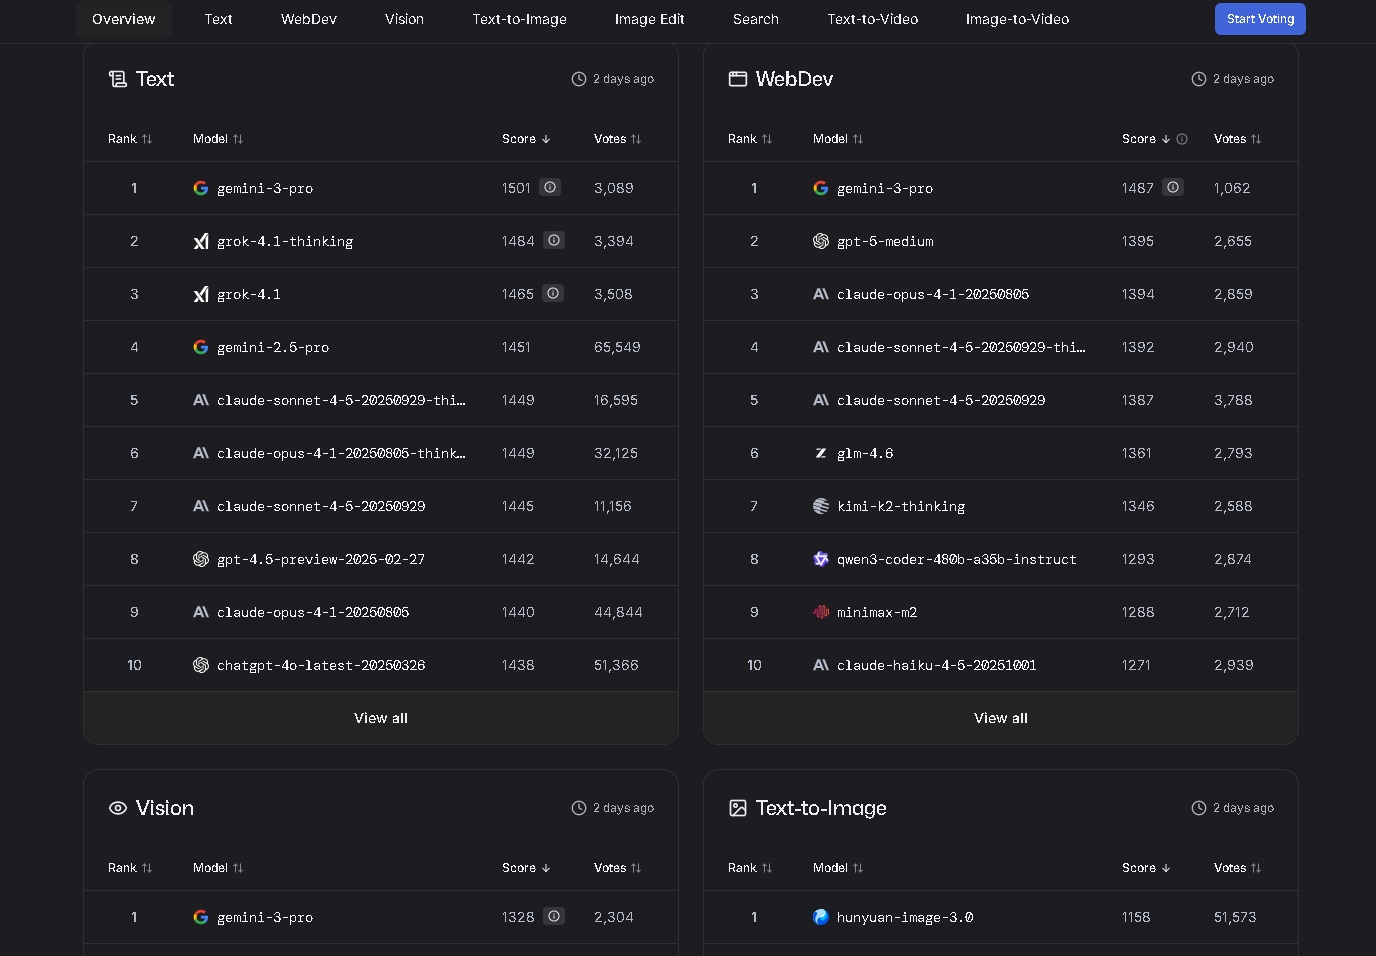Click the Z logo next to glm-4.6

[821, 453]
